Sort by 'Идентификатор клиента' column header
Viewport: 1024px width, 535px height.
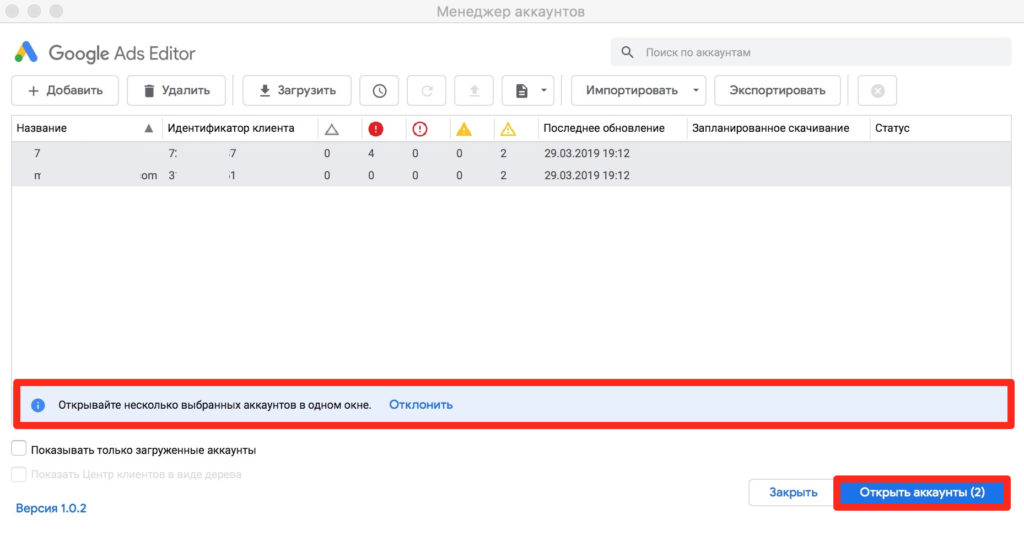(231, 128)
